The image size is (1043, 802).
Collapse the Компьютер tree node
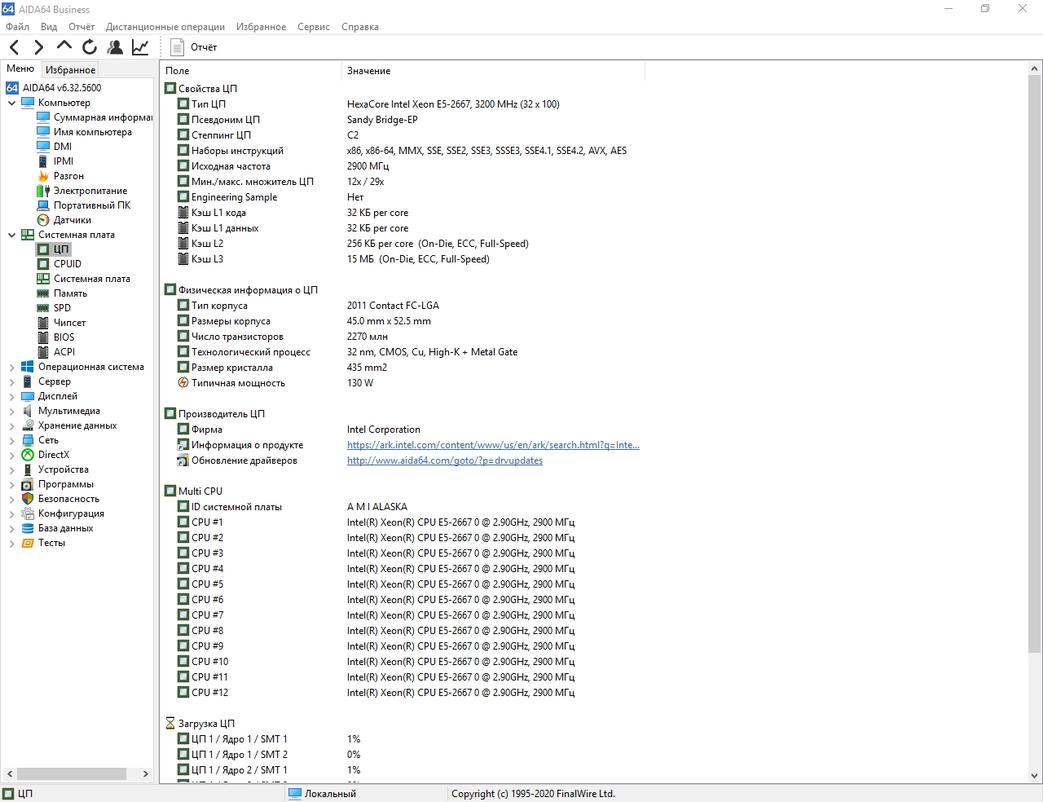(x=11, y=103)
